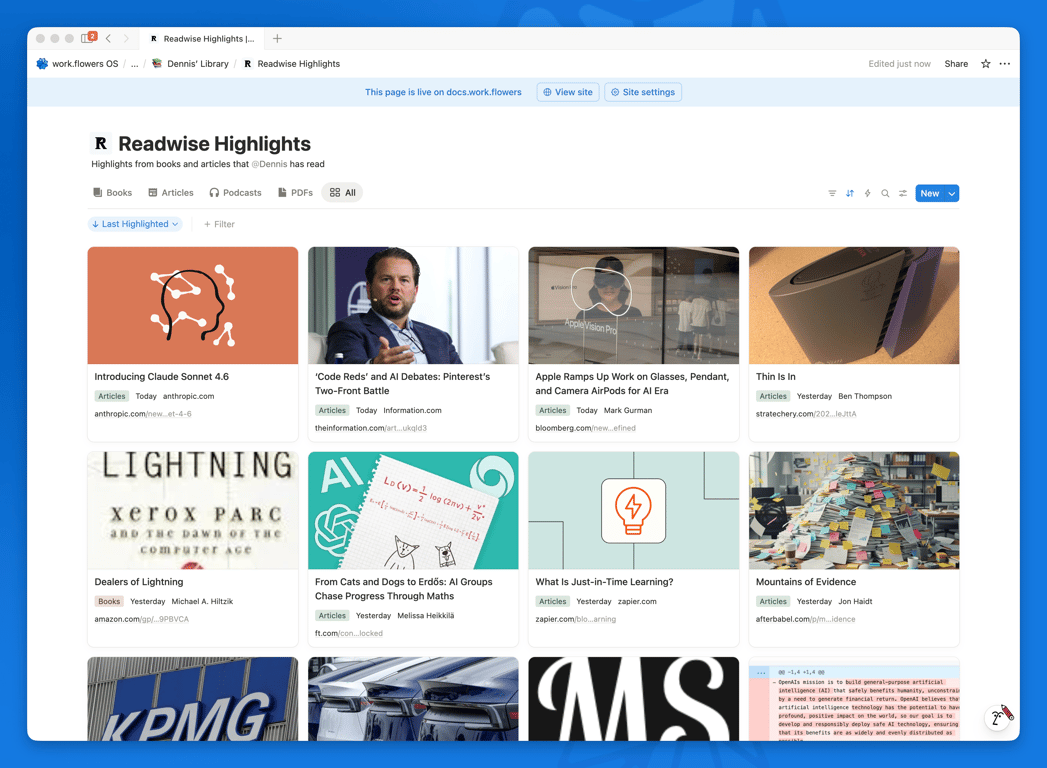1047x768 pixels.
Task: Open the Mountains of Evidence thumbnail
Action: click(x=854, y=510)
